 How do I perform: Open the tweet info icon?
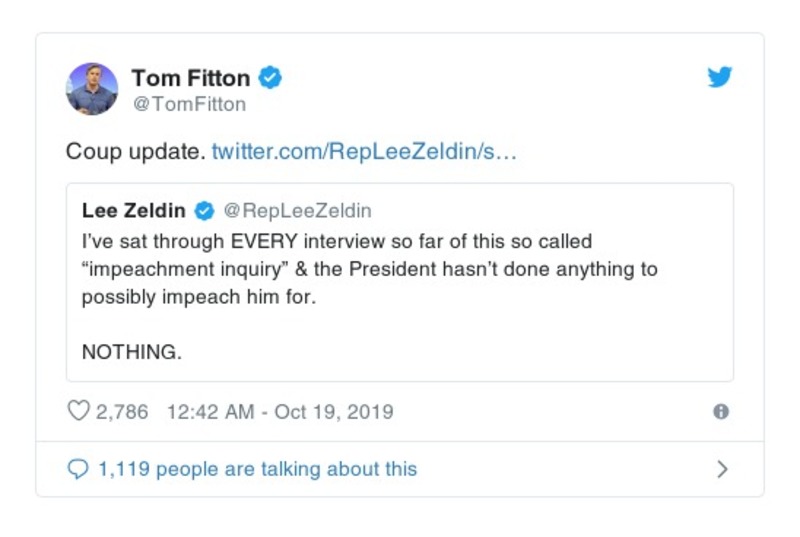pyautogui.click(x=720, y=411)
